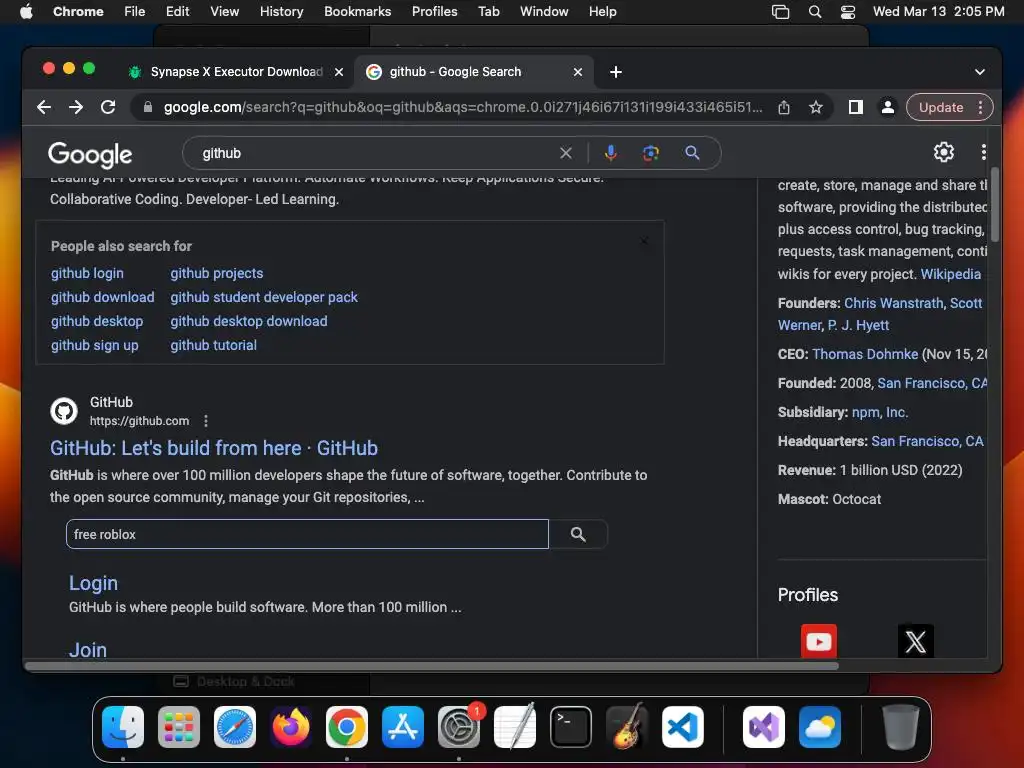
Task: Click the blue search magnifier in Google bar
Action: click(x=692, y=153)
